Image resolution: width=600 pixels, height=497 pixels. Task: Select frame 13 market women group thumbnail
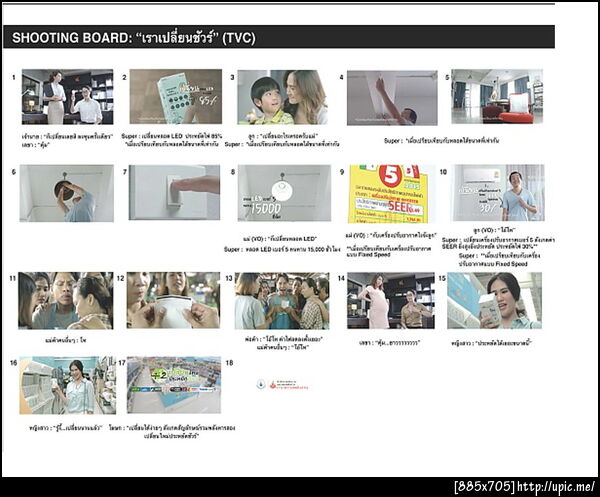tap(282, 301)
